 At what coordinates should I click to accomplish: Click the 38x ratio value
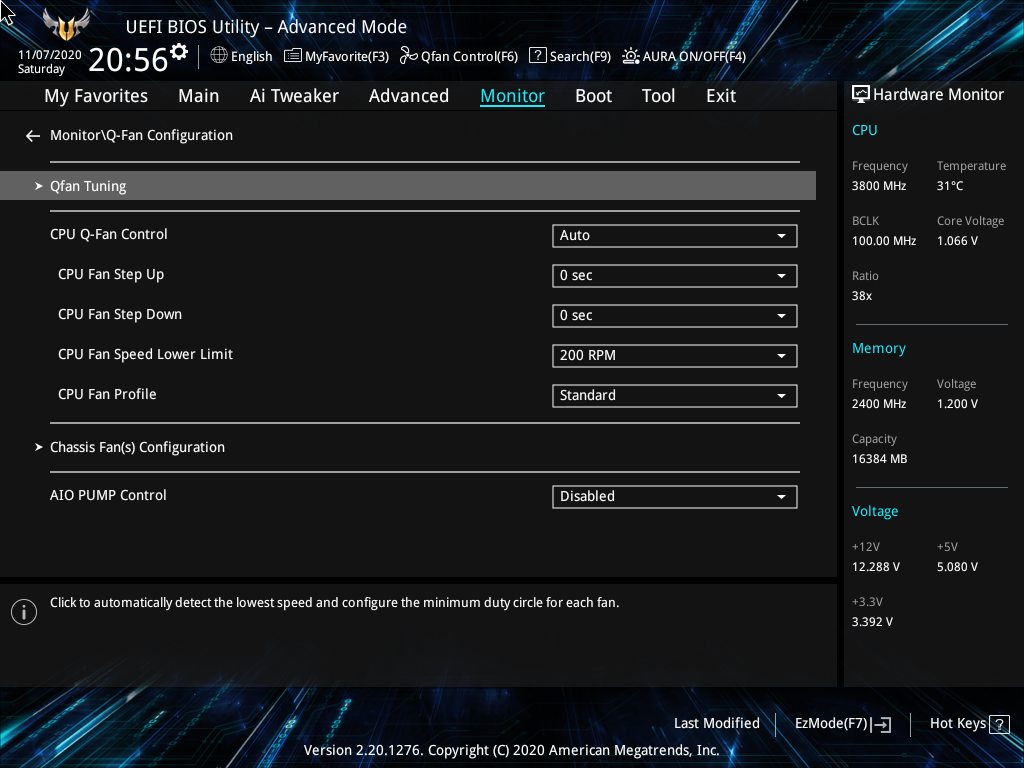pos(862,296)
